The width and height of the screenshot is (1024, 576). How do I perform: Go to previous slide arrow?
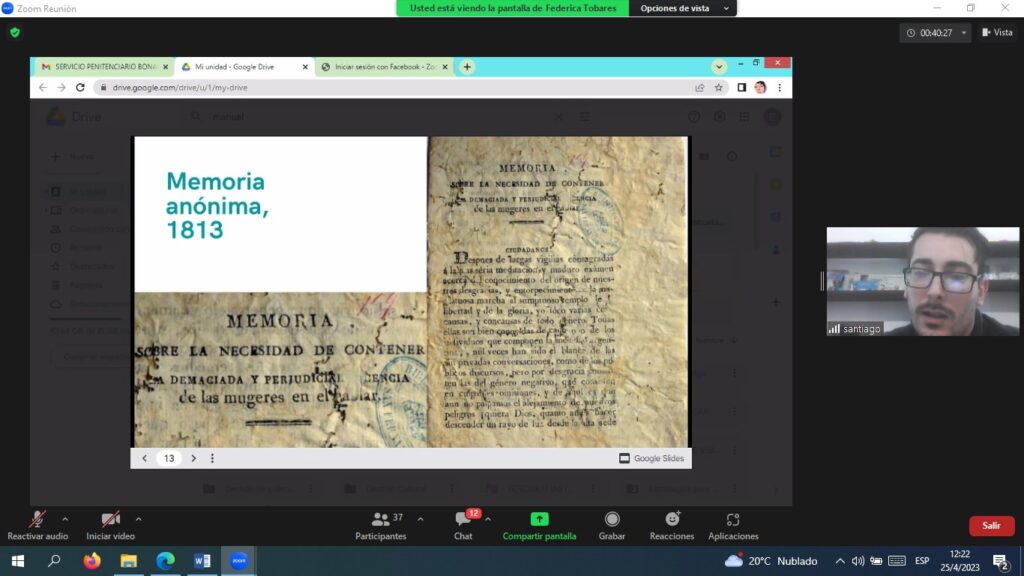pos(144,458)
